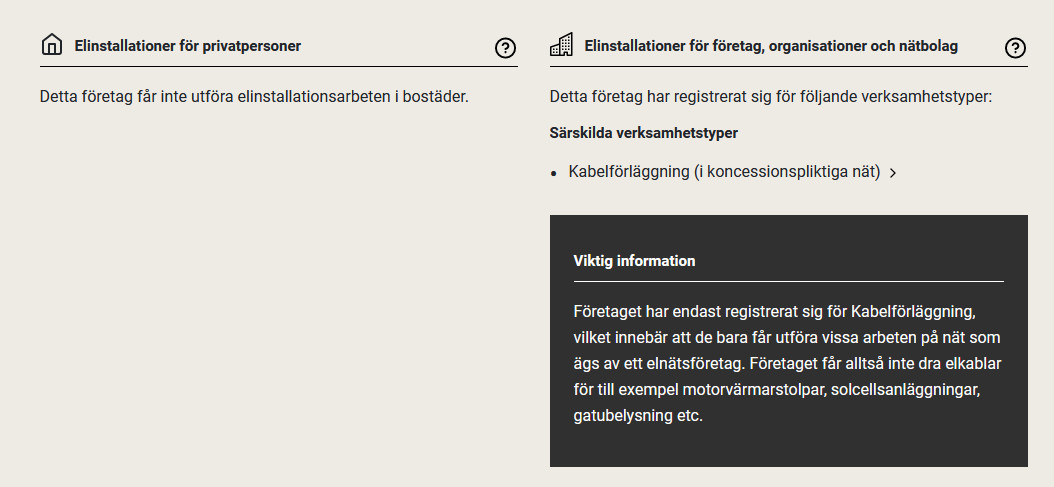
Task: Expand the chevron arrow after Kabelförläggning
Action: [893, 173]
